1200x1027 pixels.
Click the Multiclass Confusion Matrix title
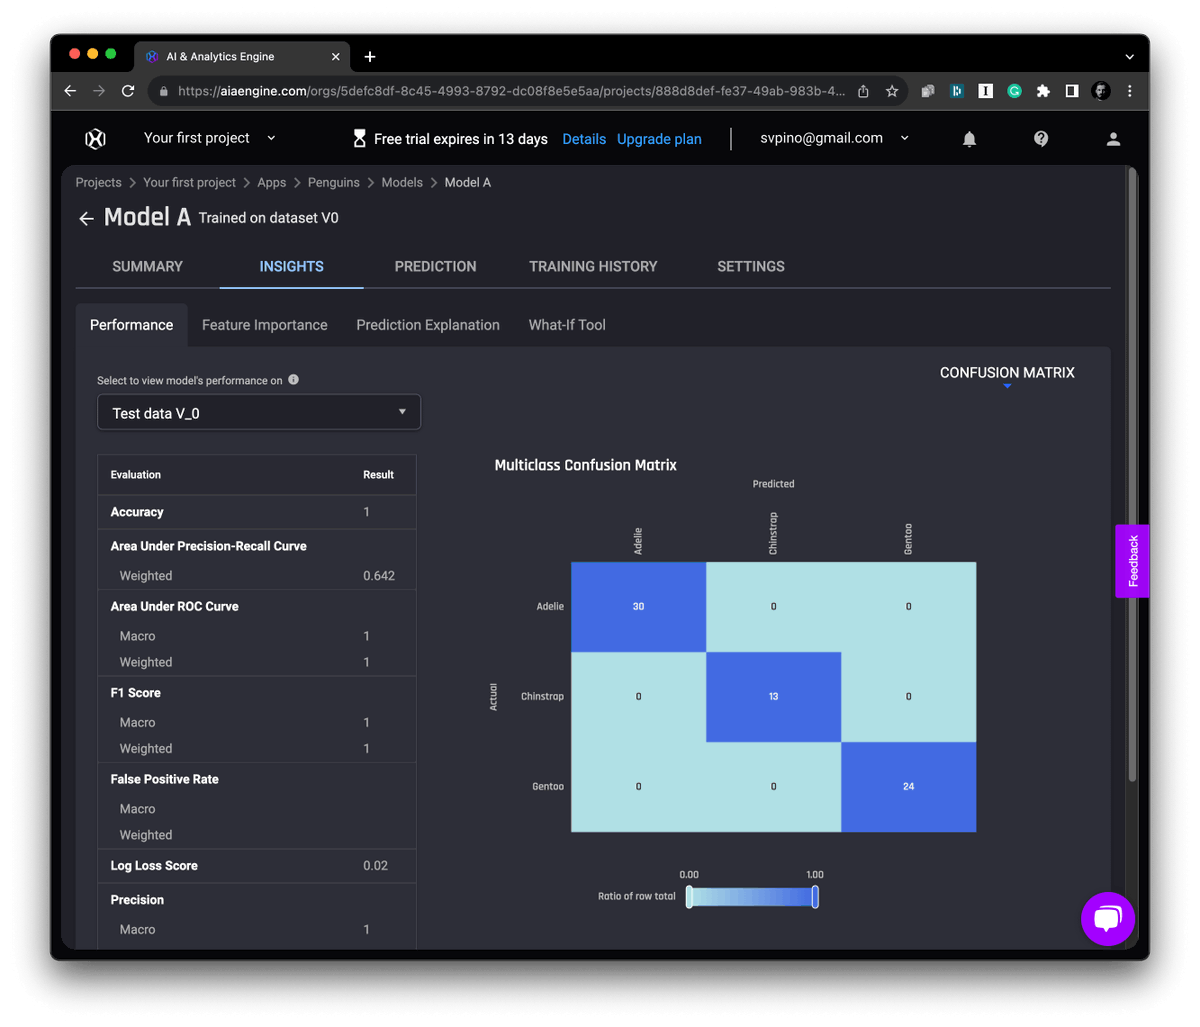coord(585,465)
